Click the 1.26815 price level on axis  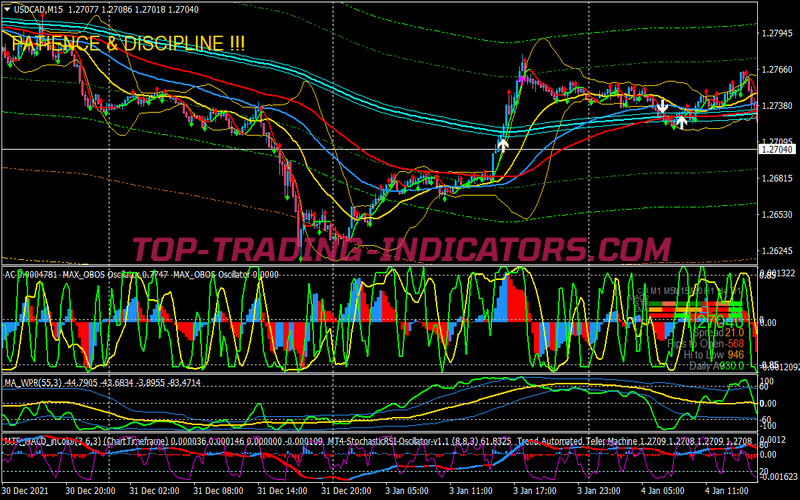click(x=777, y=178)
